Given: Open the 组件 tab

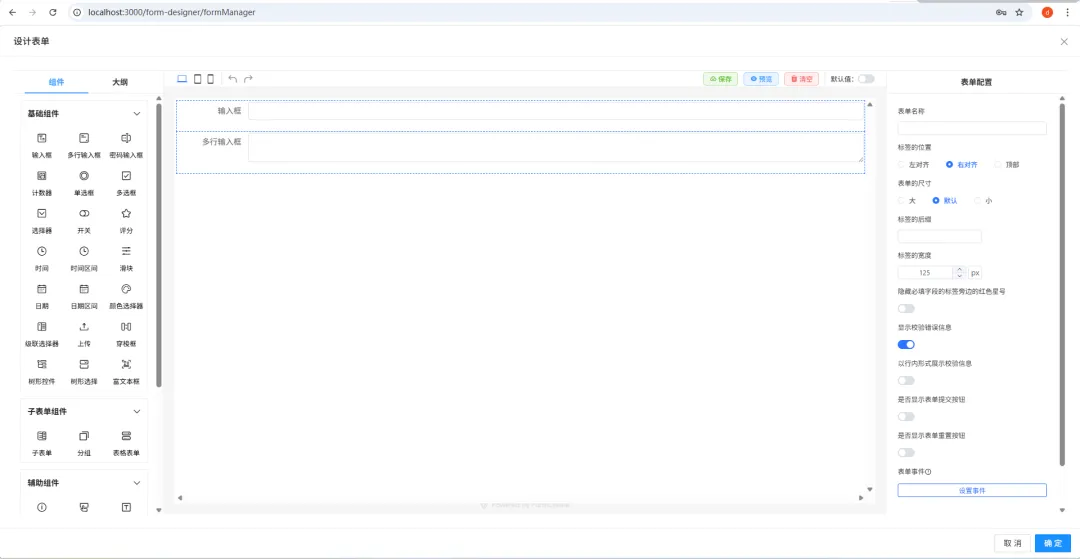Looking at the screenshot, I should click(x=56, y=82).
